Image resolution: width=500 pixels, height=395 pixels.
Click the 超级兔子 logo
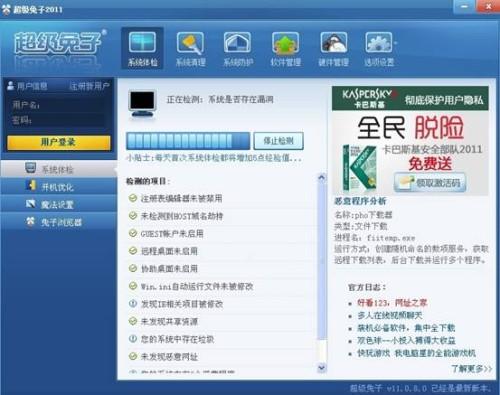pyautogui.click(x=59, y=43)
